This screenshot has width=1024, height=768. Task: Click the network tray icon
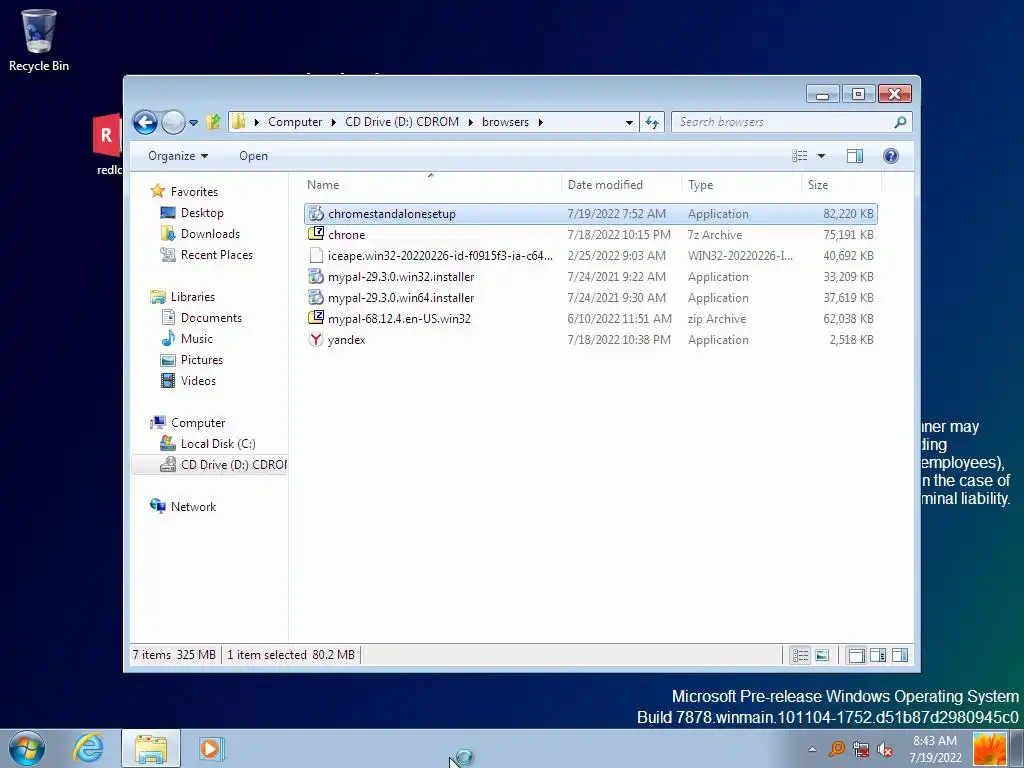(x=861, y=749)
